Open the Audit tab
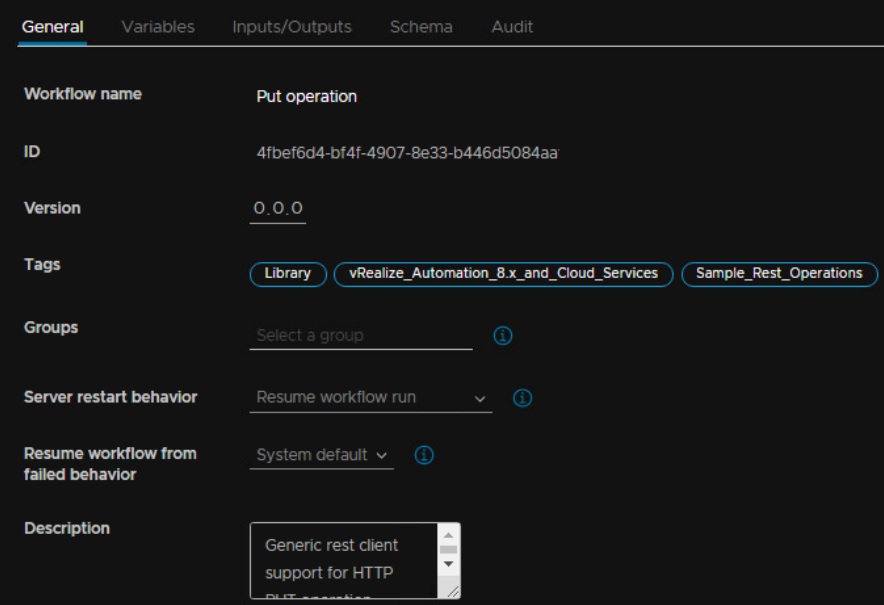Screen dimensions: 884x605 pos(512,27)
